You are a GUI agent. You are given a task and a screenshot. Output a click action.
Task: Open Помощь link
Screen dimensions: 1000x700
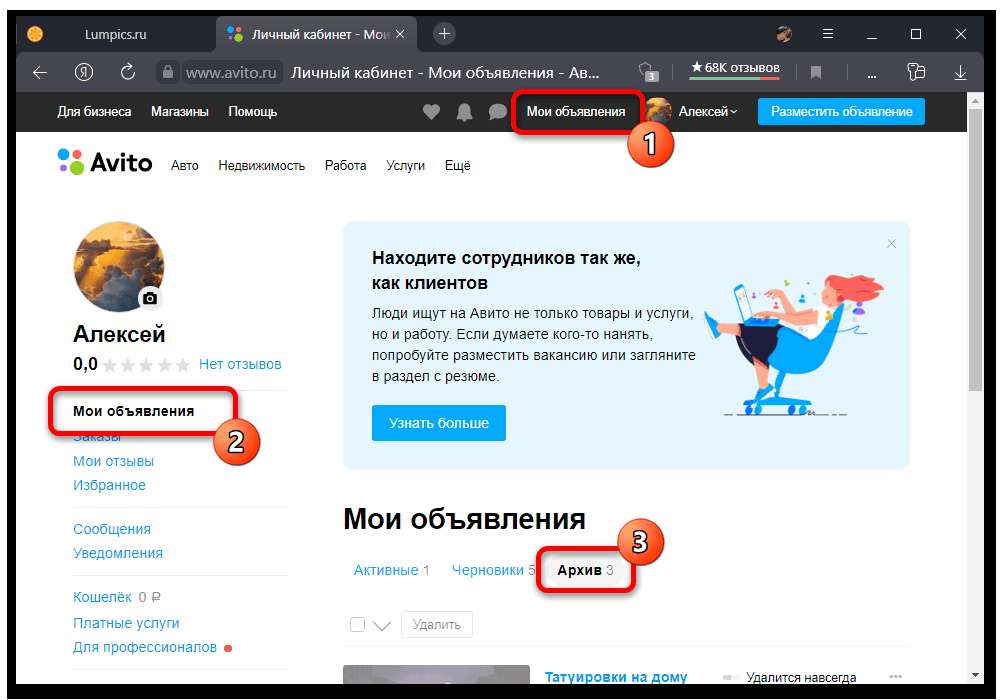point(253,112)
